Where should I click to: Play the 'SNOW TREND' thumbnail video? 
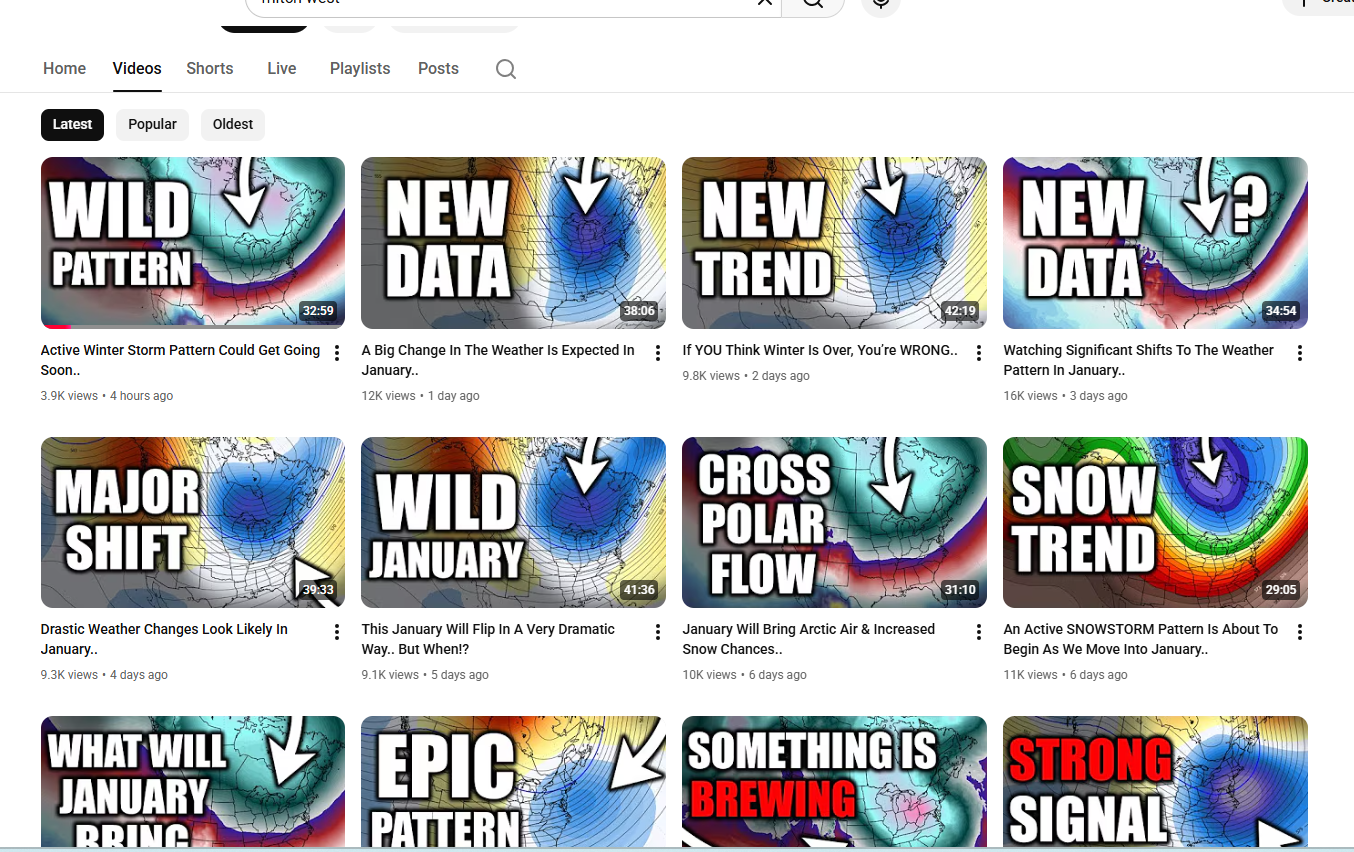[x=1155, y=522]
